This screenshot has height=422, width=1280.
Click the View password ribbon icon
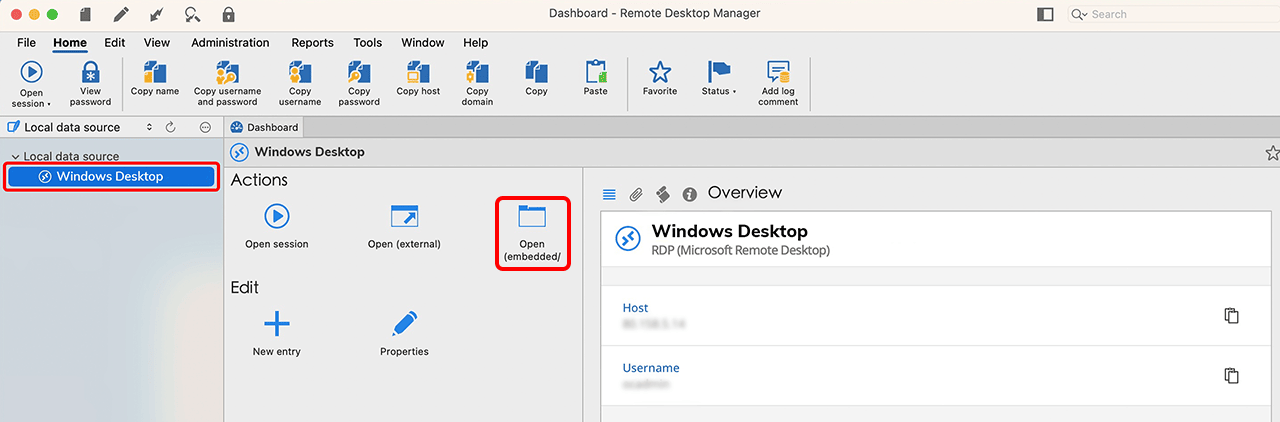pos(90,74)
